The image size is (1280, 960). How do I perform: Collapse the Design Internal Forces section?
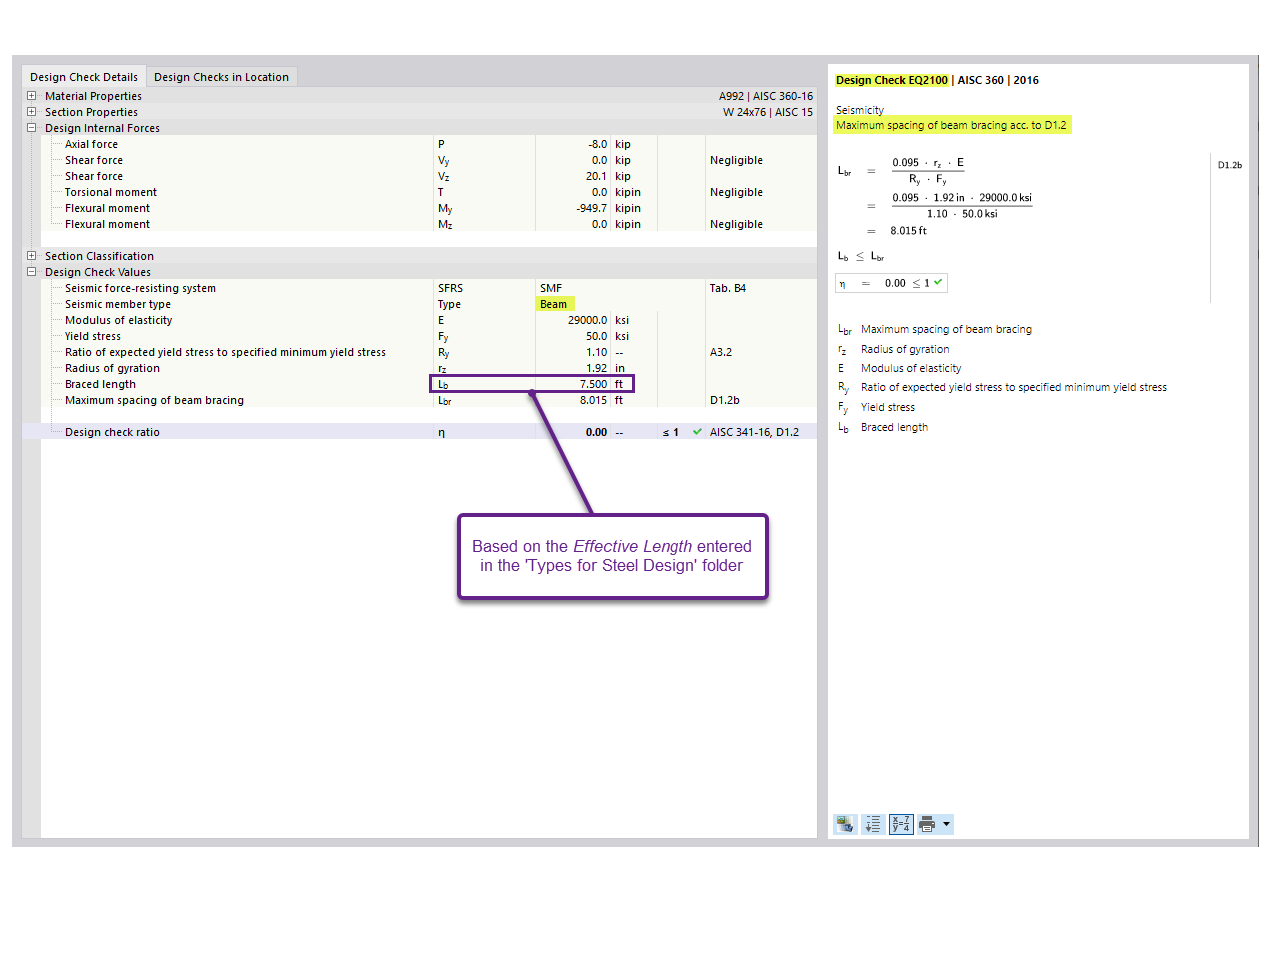coord(31,128)
